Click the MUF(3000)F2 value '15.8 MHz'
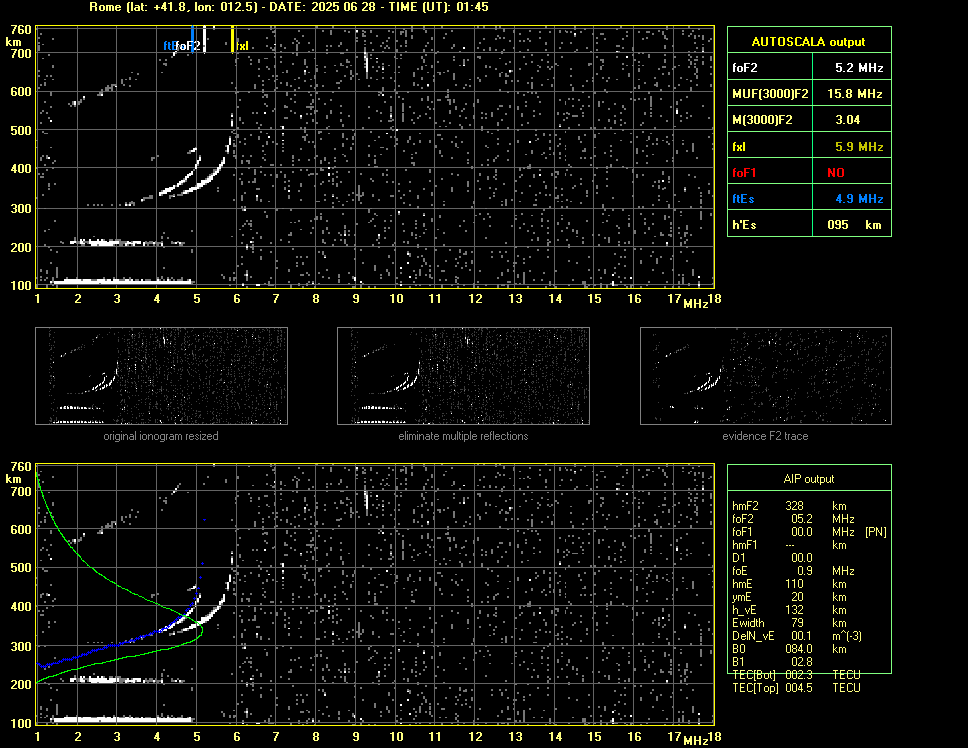This screenshot has height=748, width=968. [x=855, y=94]
